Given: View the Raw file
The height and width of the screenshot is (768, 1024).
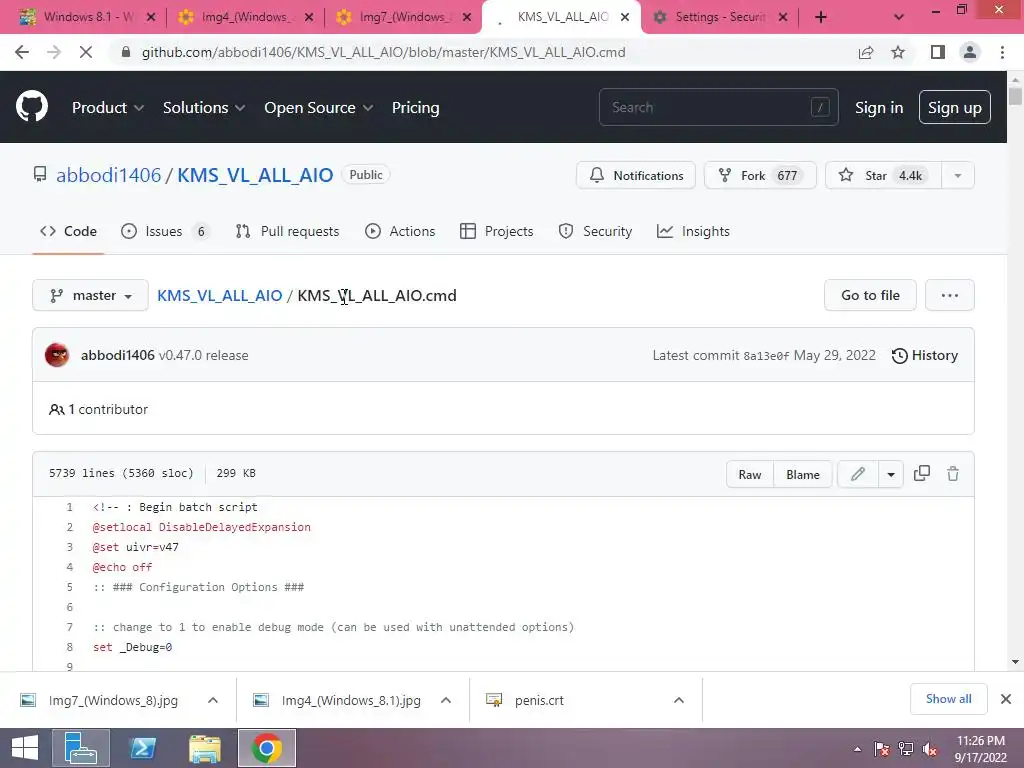Looking at the screenshot, I should click(750, 474).
